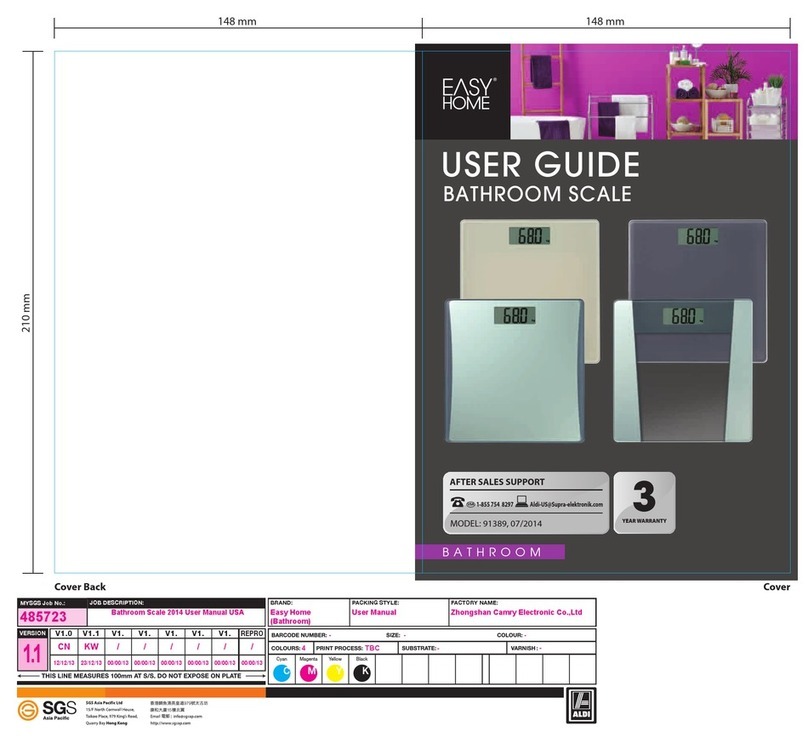808x743 pixels.
Task: Click packing style value "User Manual"
Action: coord(374,613)
